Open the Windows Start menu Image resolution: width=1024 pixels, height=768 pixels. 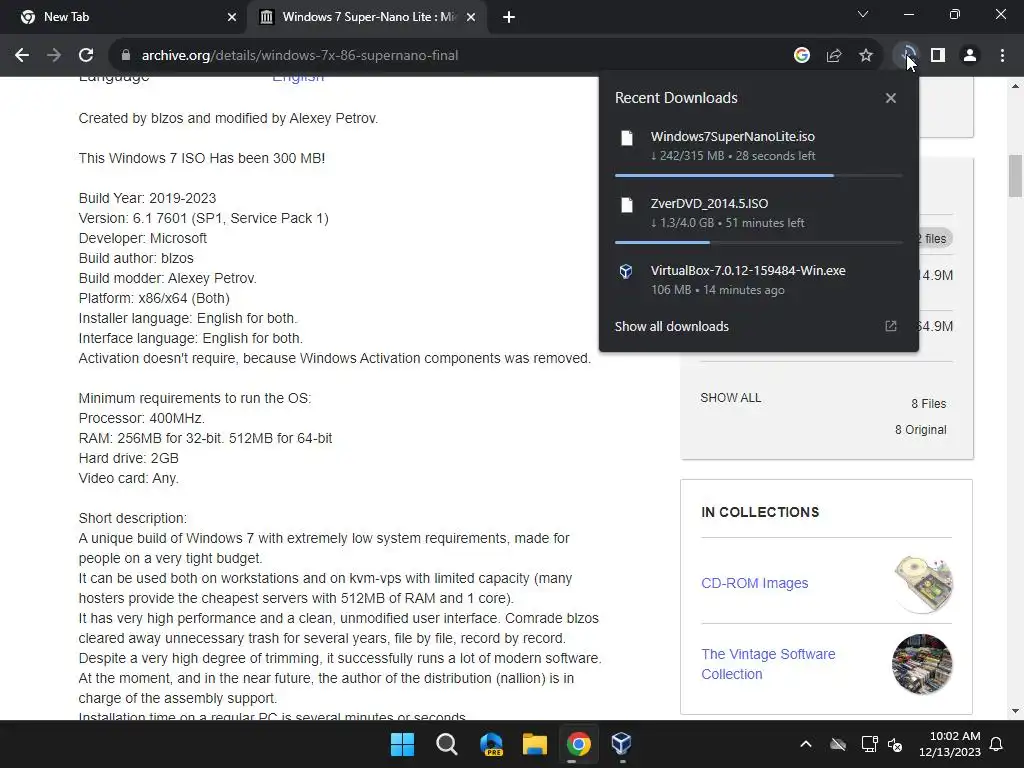(402, 744)
